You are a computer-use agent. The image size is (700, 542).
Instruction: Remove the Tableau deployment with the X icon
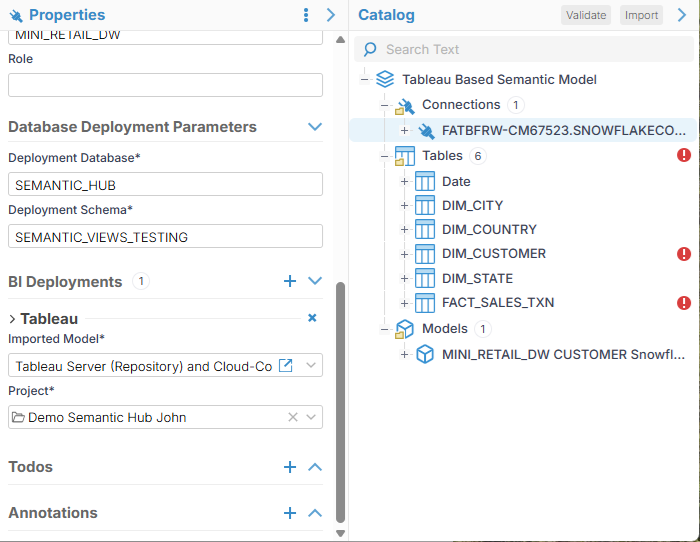pyautogui.click(x=312, y=318)
